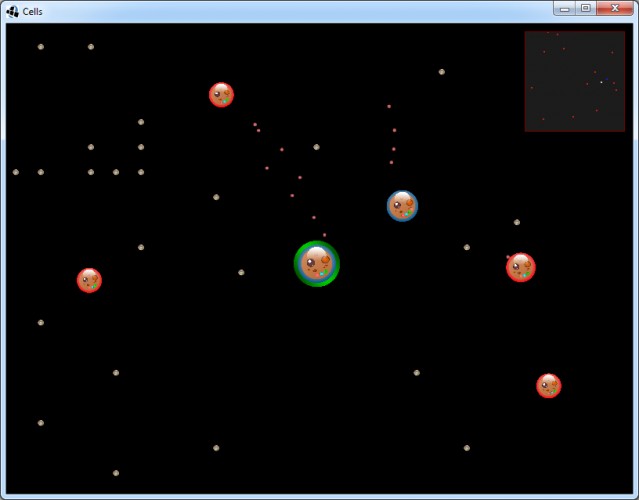Click the food pellet just above the right red cell
The image size is (639, 500).
(x=517, y=222)
